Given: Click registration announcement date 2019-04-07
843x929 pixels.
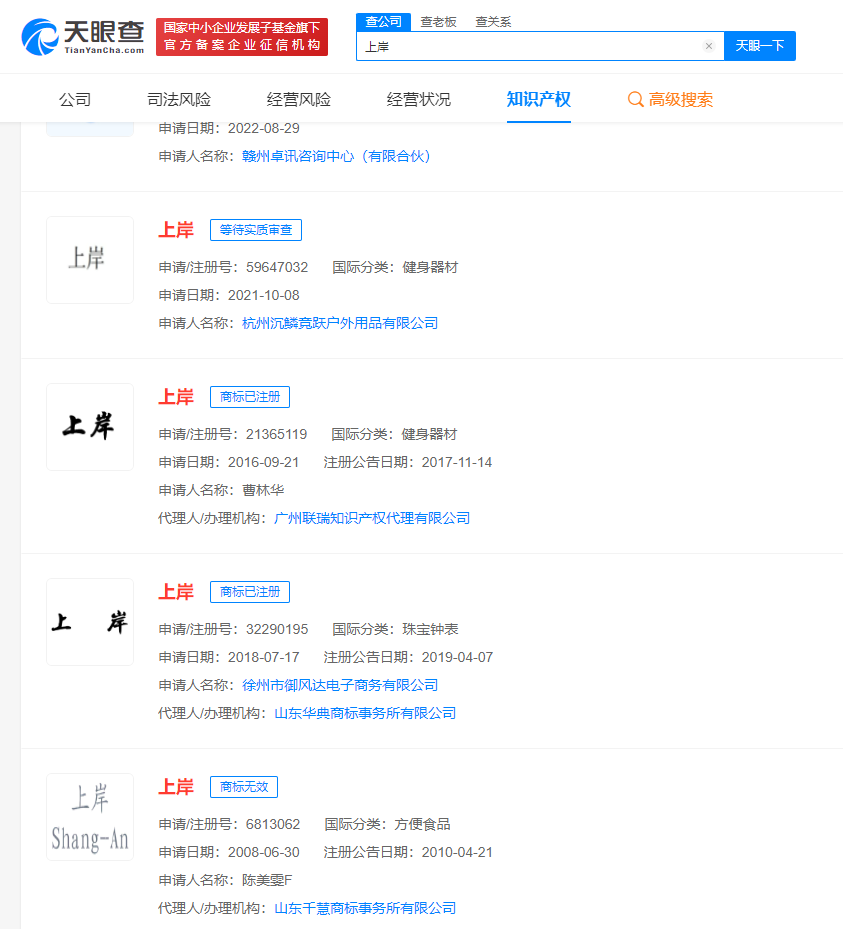Looking at the screenshot, I should tap(457, 658).
